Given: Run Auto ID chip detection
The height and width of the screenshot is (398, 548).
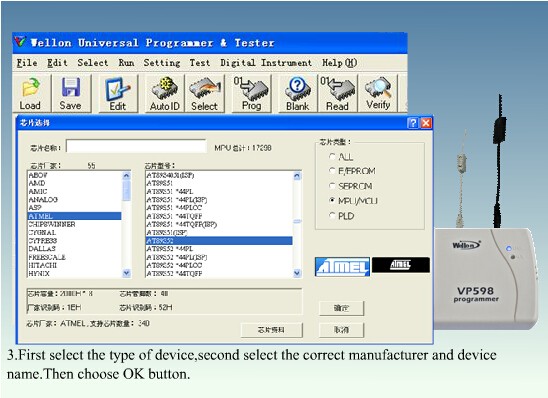Looking at the screenshot, I should [165, 93].
